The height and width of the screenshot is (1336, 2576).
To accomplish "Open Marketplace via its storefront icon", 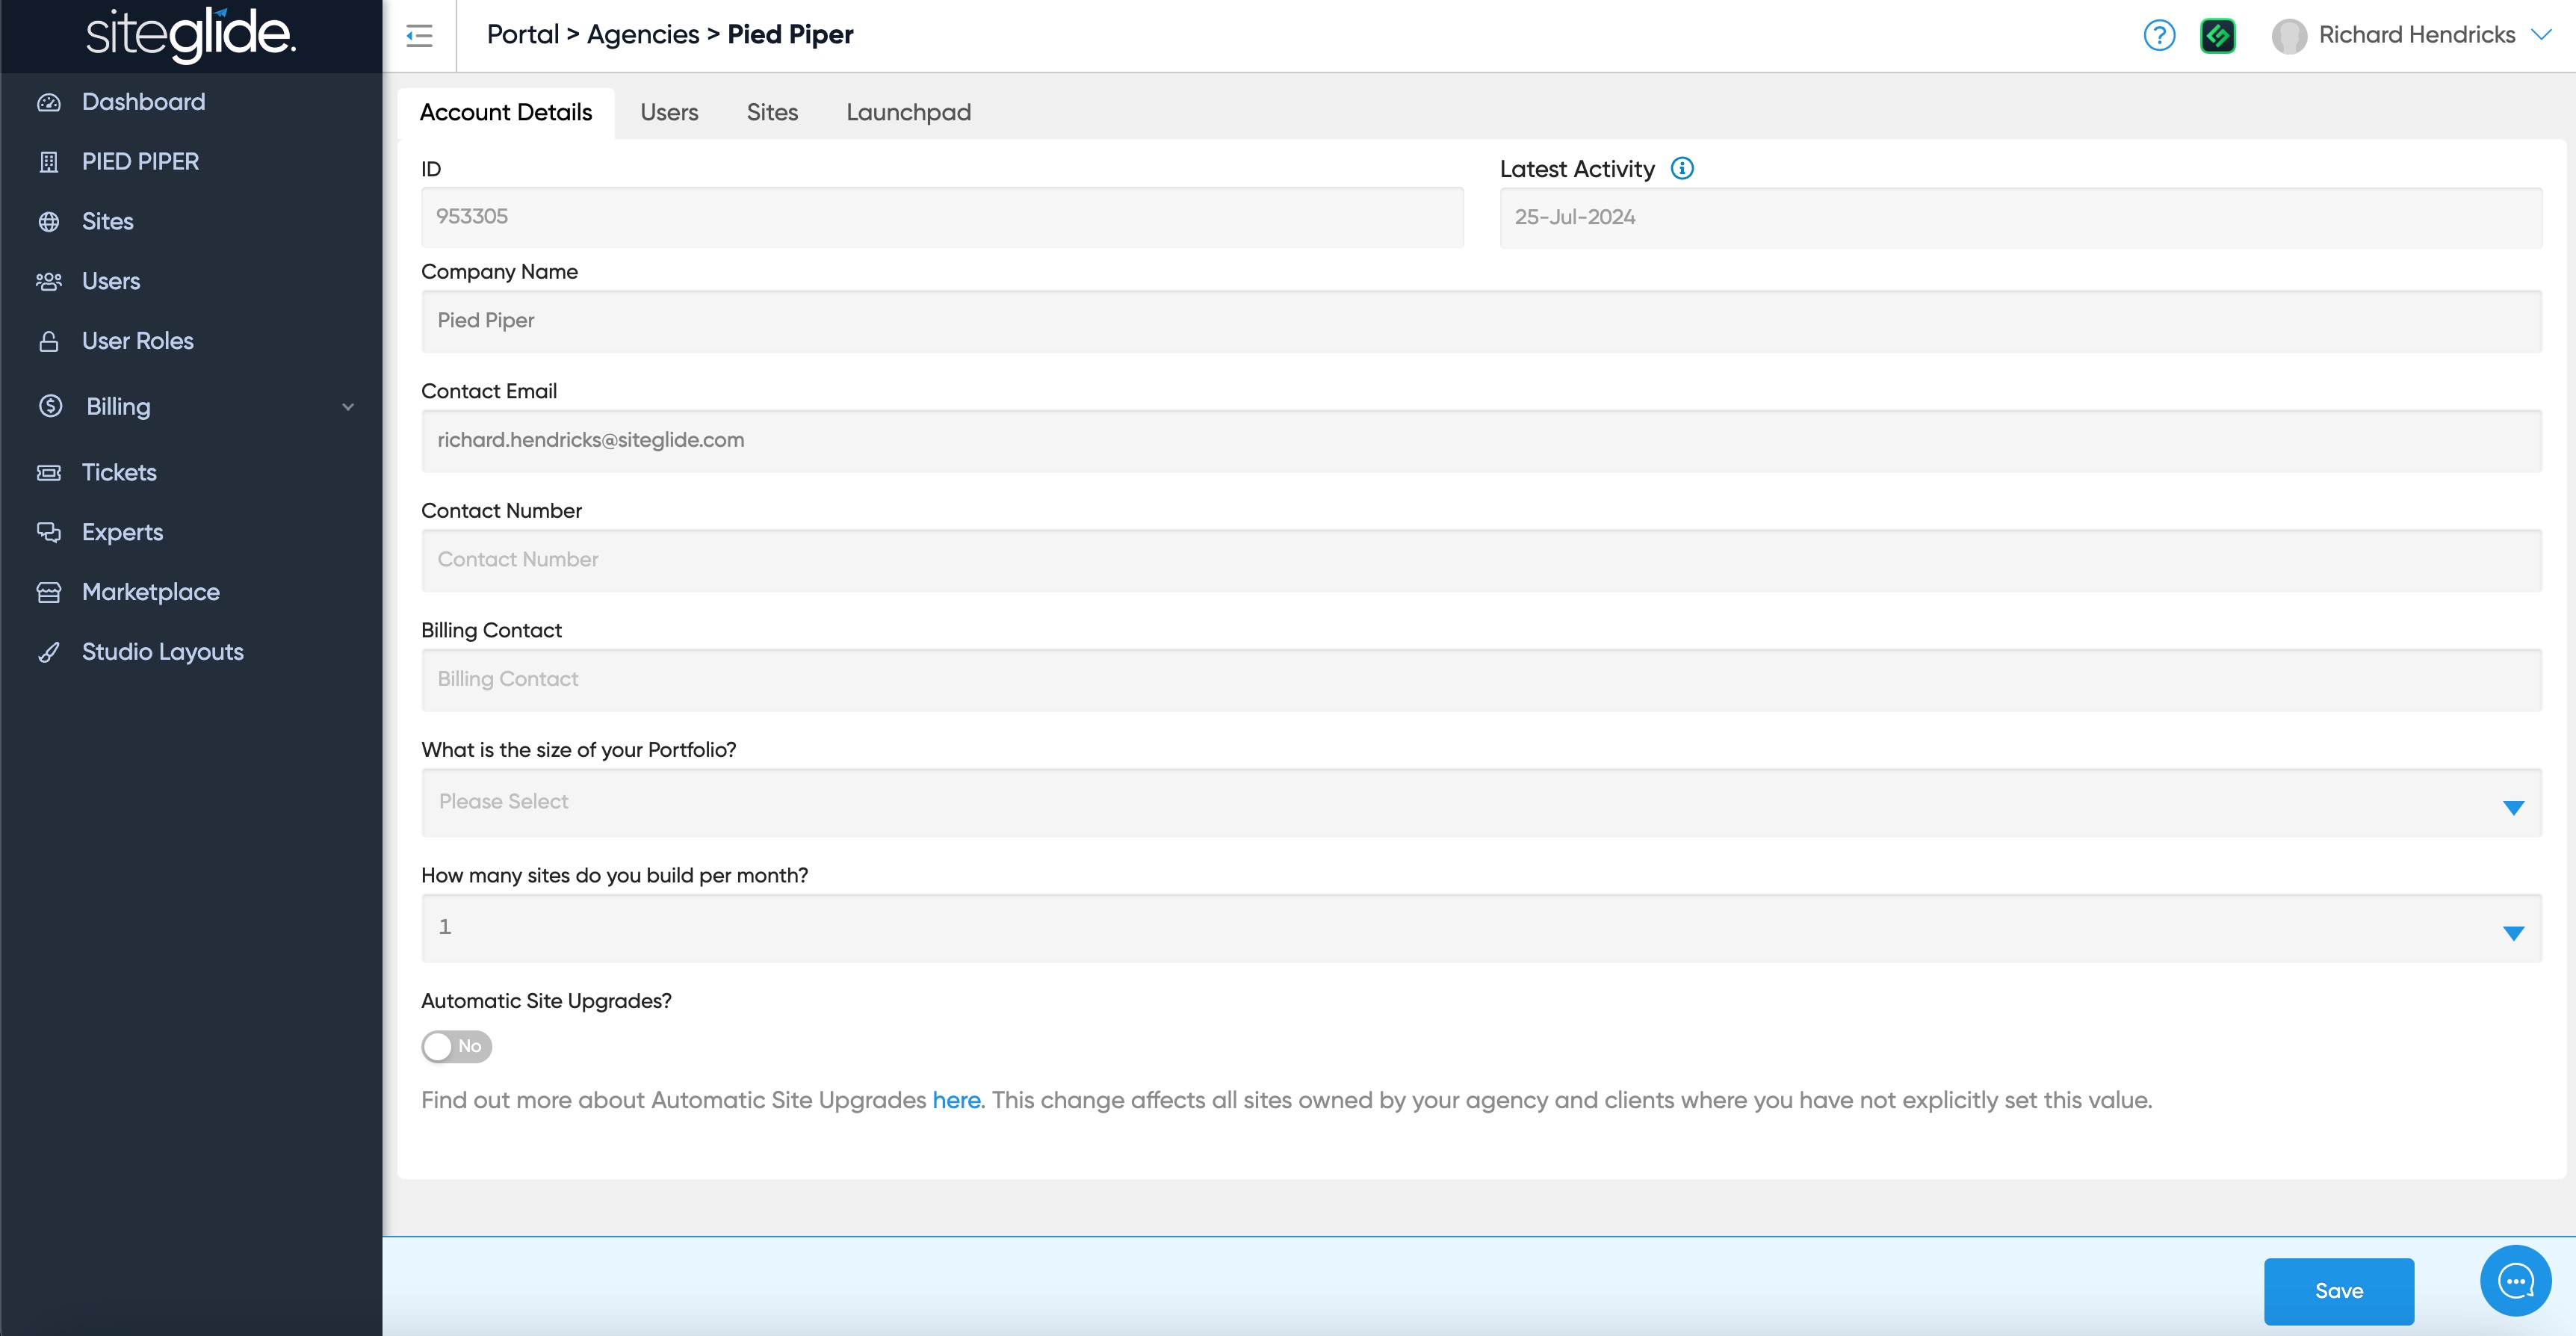I will (x=49, y=592).
